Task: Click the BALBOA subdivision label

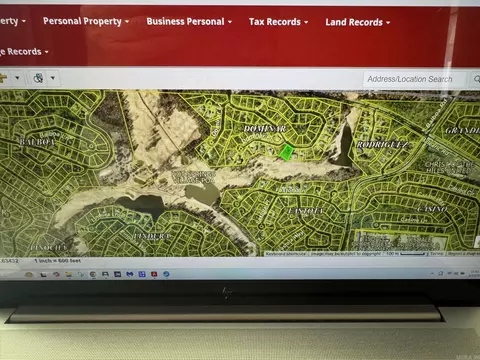Action: click(37, 142)
